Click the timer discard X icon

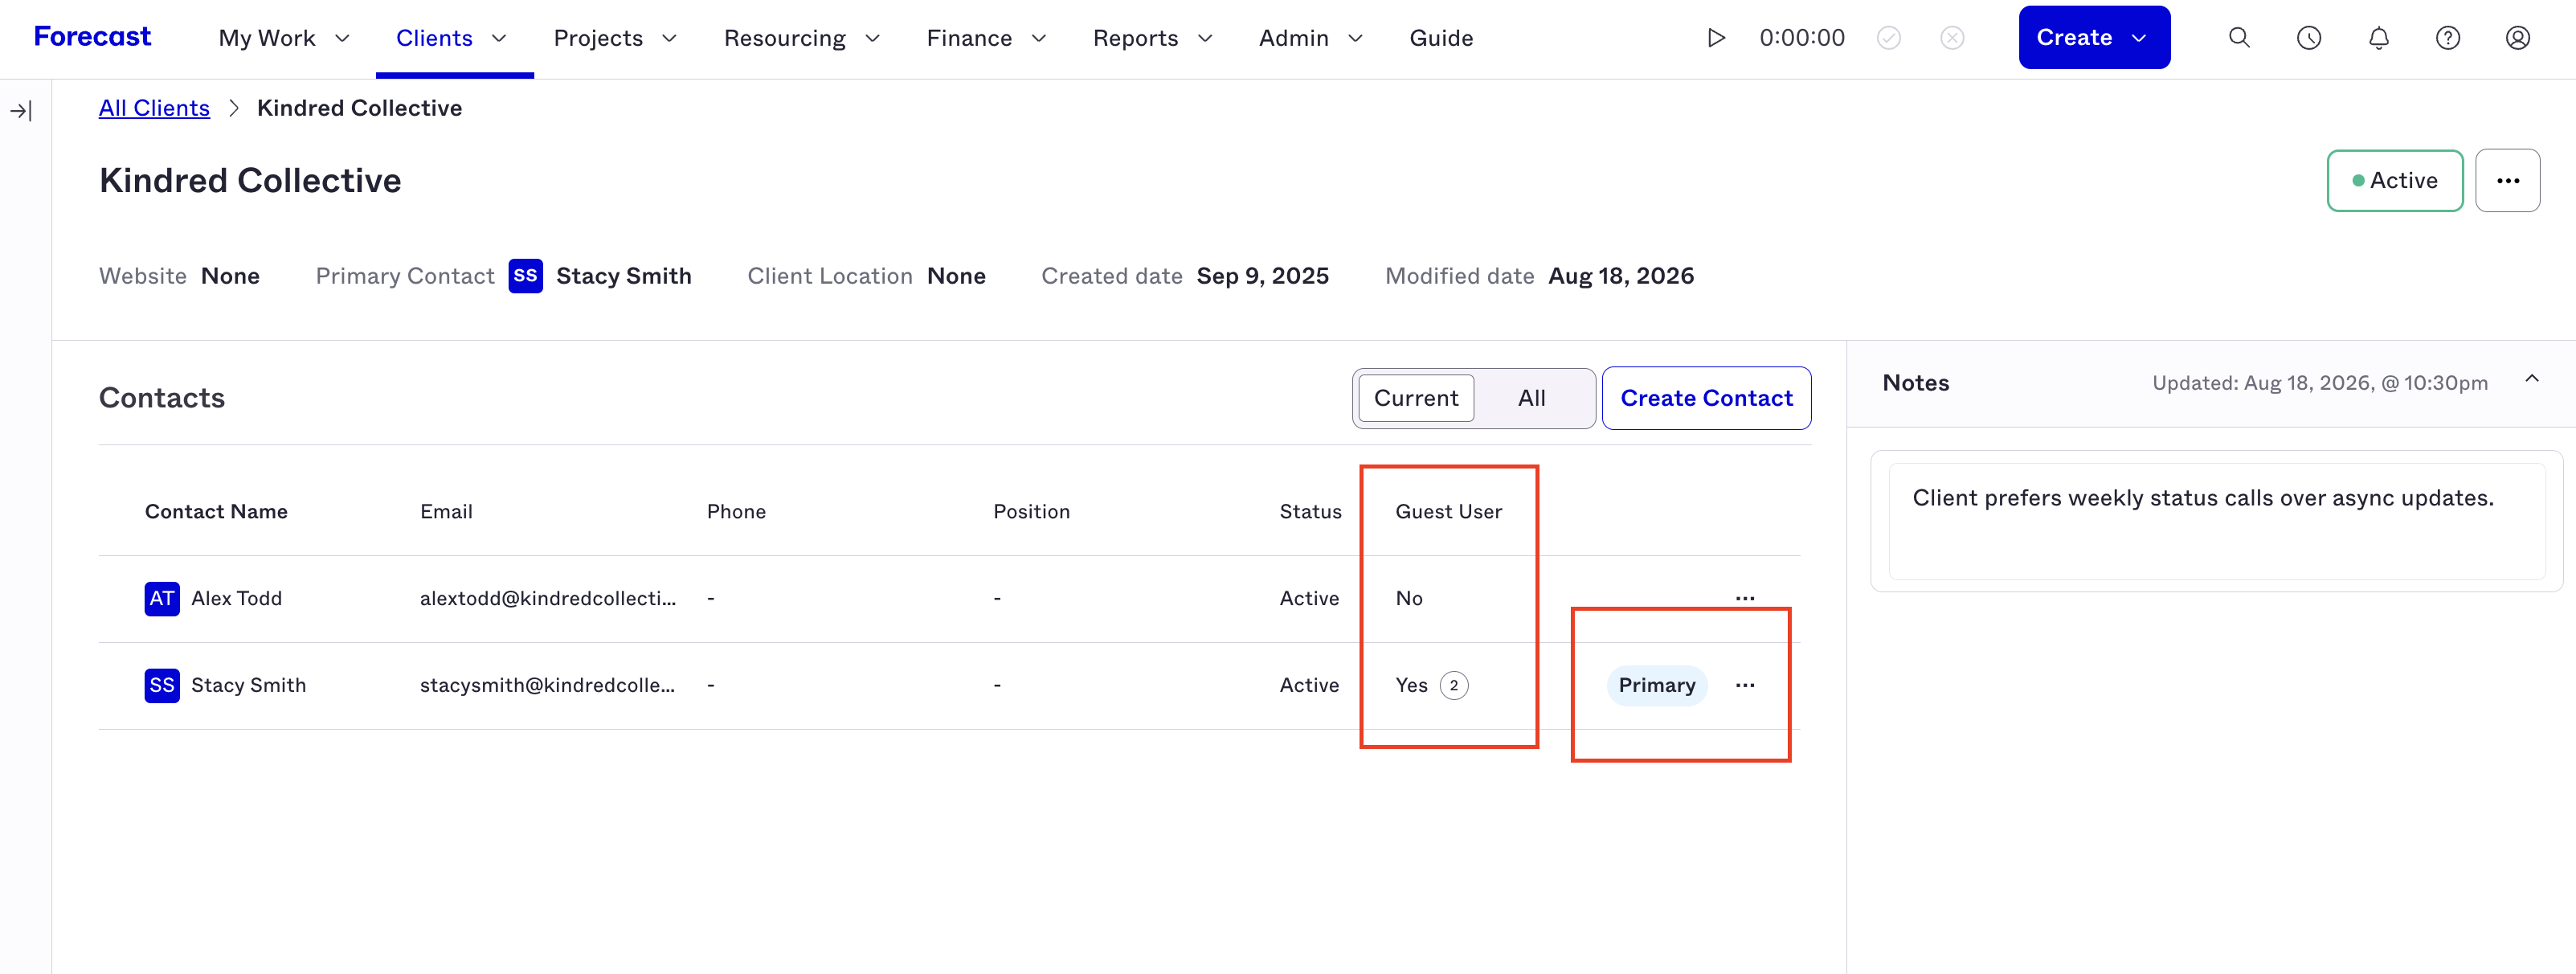(x=1952, y=38)
